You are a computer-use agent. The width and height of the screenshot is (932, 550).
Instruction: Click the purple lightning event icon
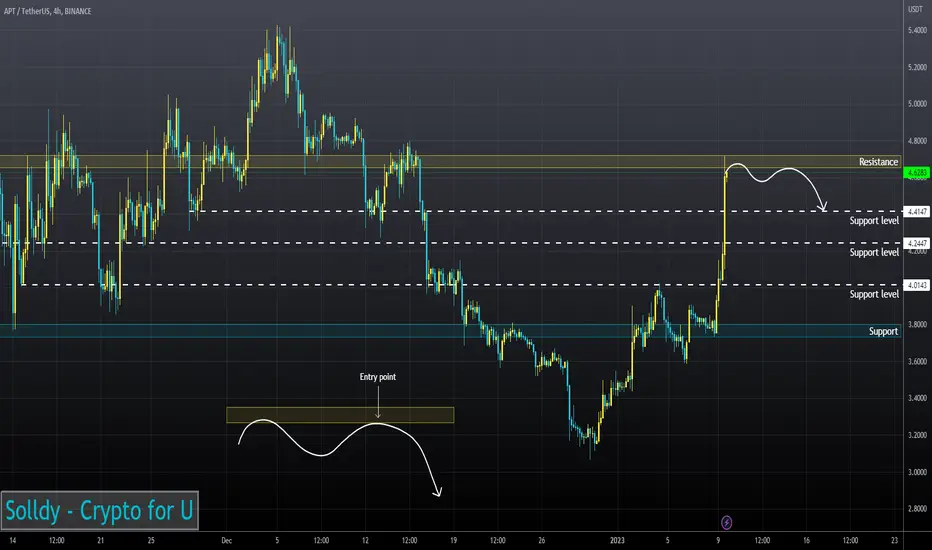pos(726,523)
